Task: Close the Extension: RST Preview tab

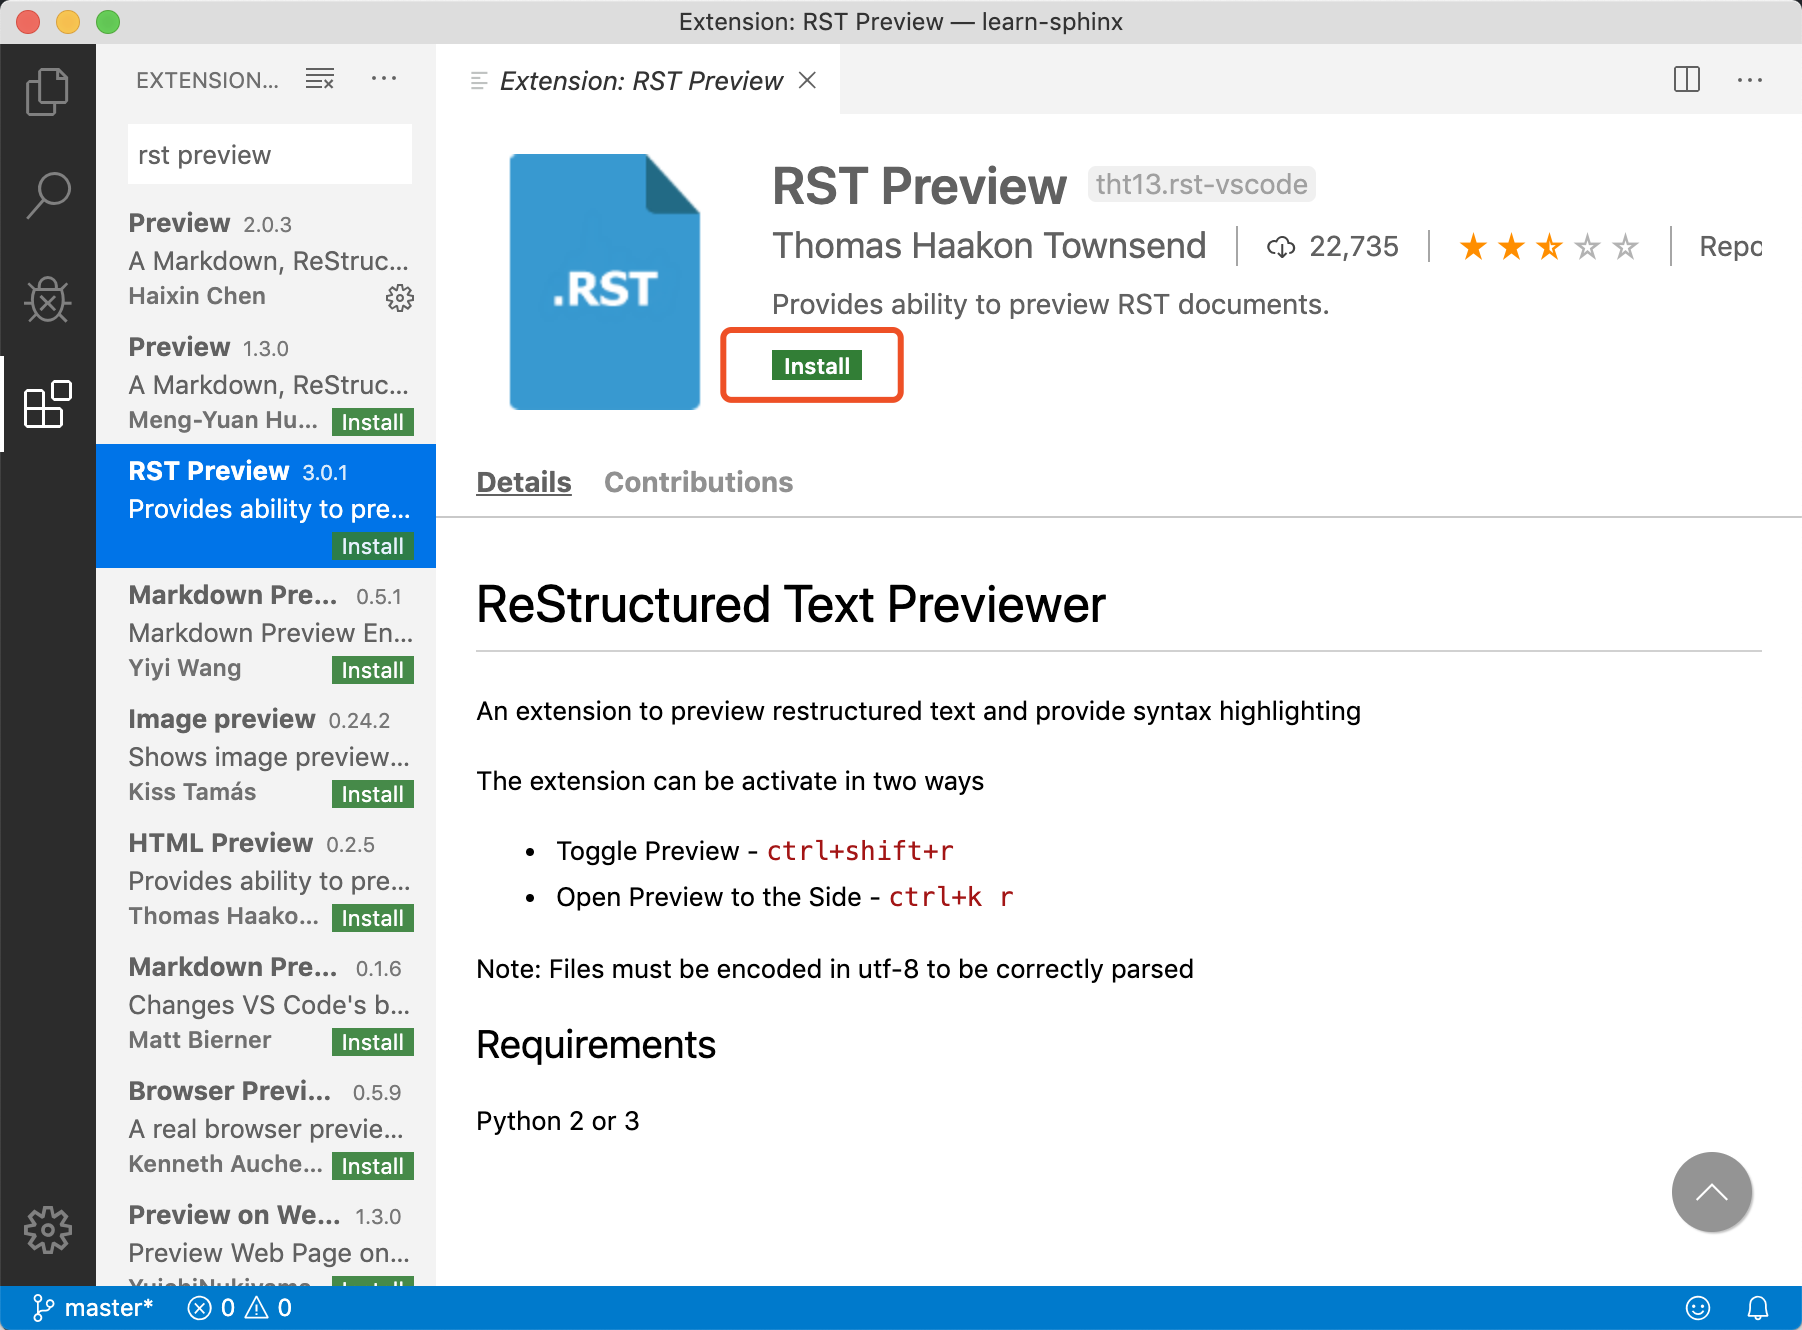Action: click(x=808, y=80)
